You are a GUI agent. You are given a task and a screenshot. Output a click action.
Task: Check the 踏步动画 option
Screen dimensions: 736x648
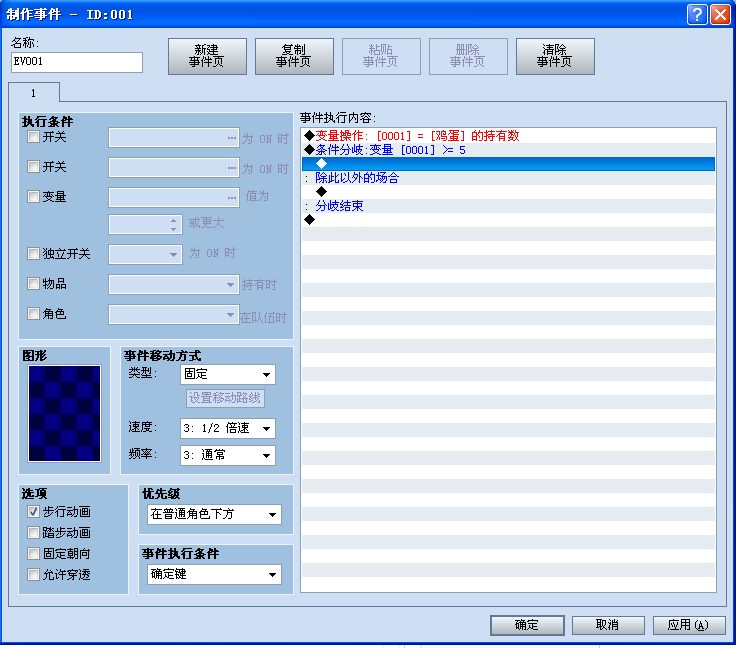(33, 533)
